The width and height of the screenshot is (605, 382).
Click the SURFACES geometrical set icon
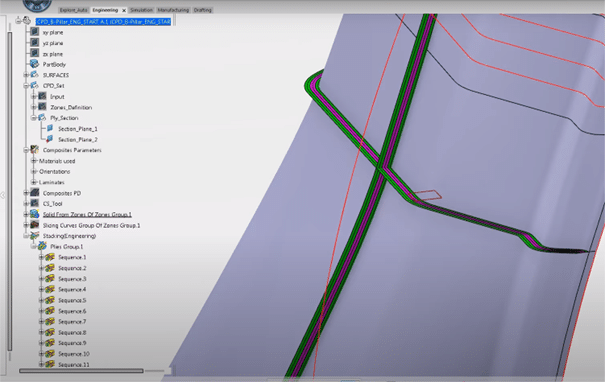coord(35,74)
